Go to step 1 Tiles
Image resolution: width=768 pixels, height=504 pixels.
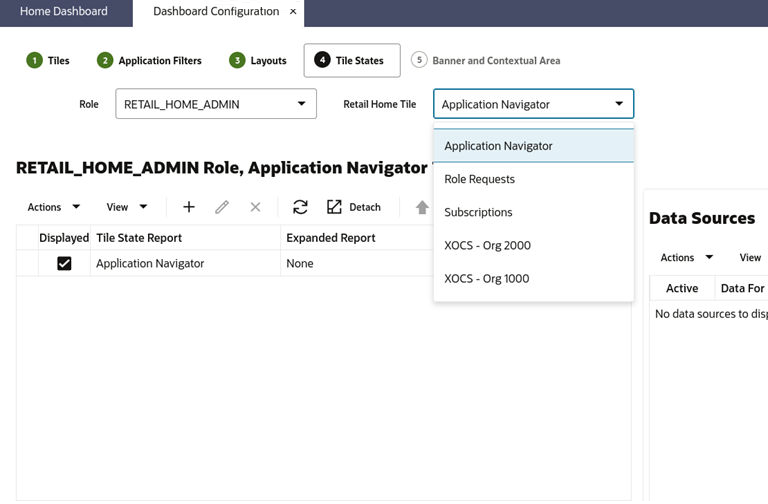pyautogui.click(x=48, y=61)
